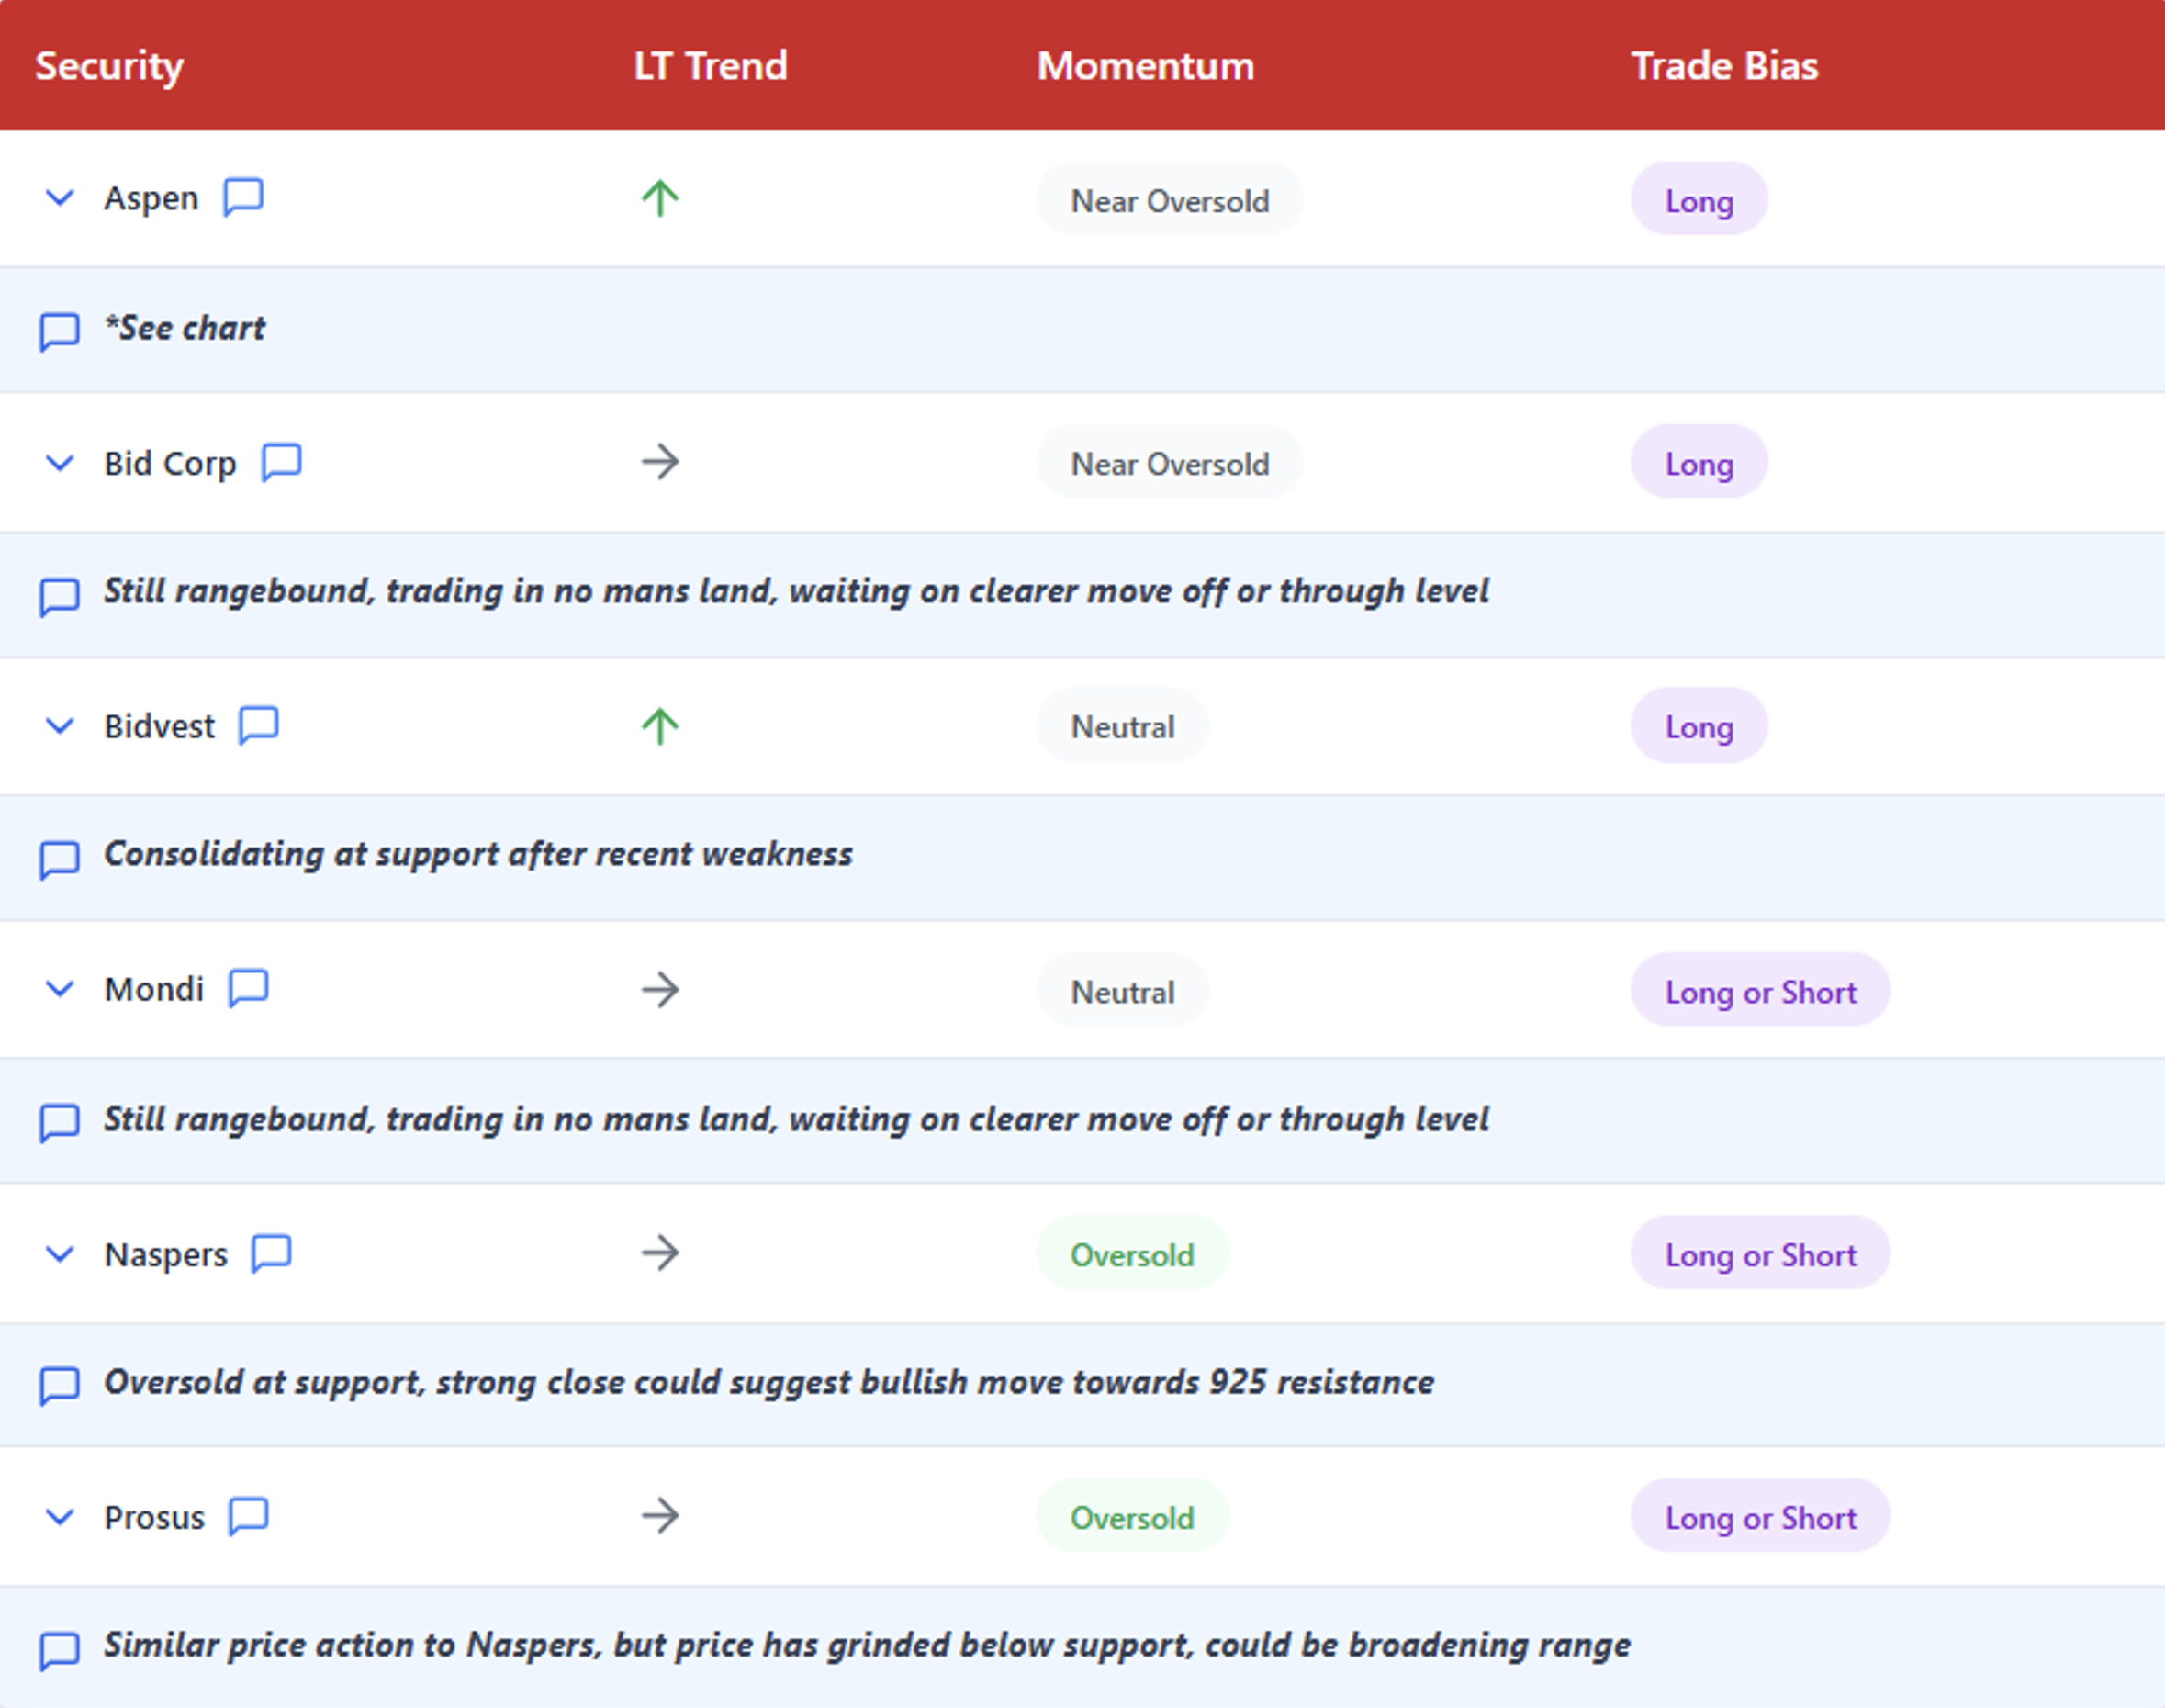Viewport: 2165px width, 1708px height.
Task: Click the '*See chart' note
Action: click(x=186, y=328)
